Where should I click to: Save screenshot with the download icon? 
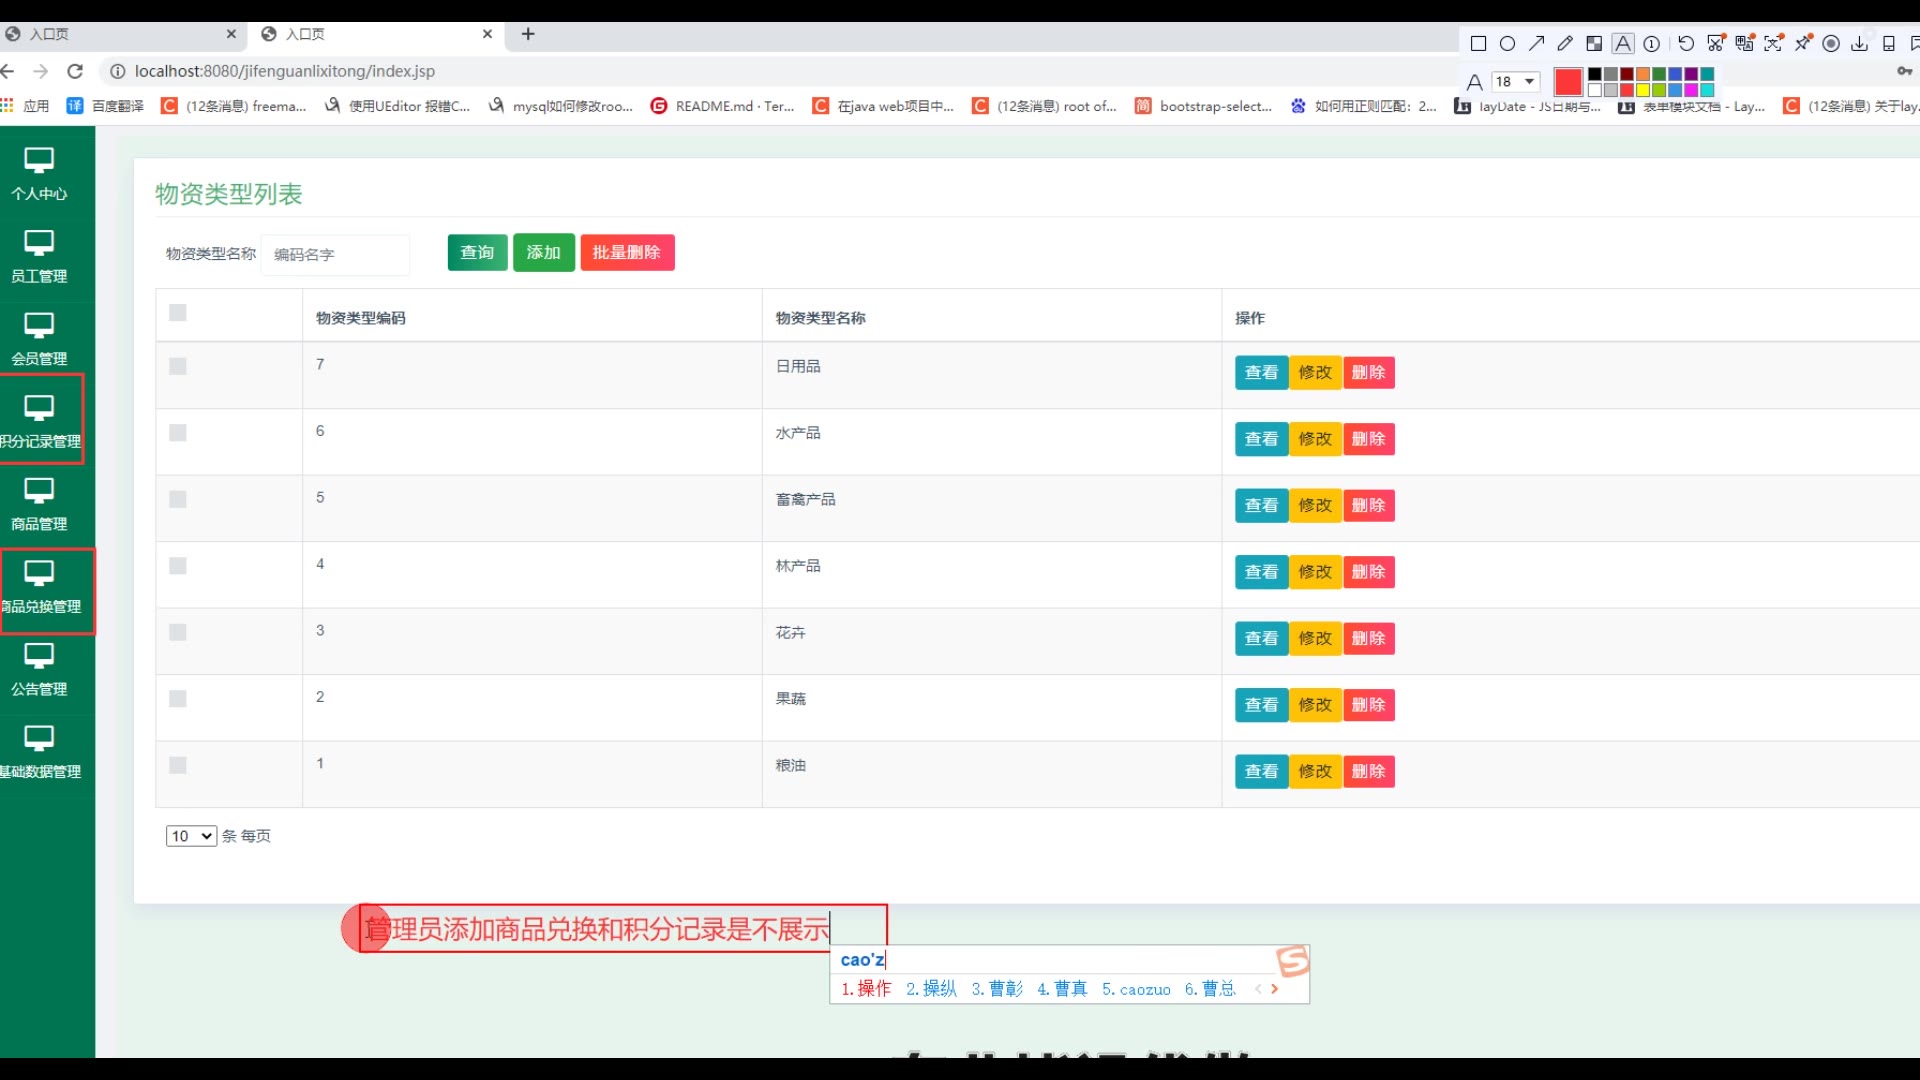tap(1859, 43)
